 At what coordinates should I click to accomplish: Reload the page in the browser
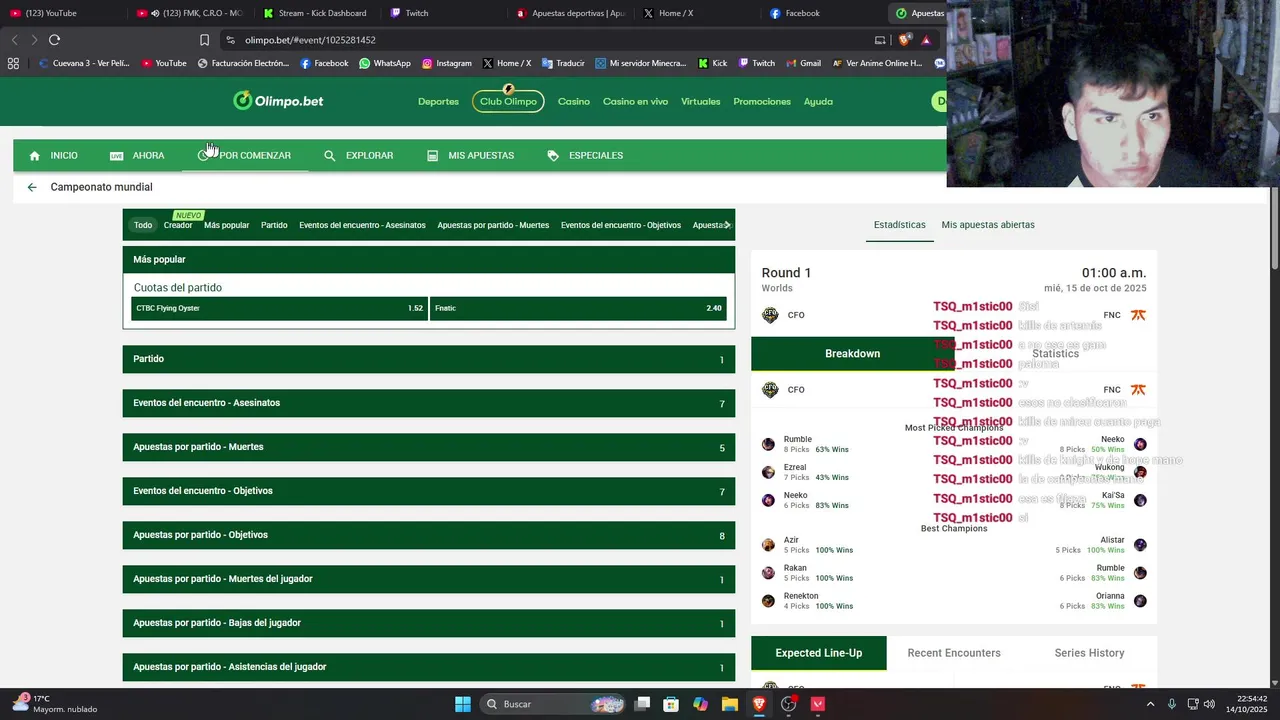(54, 40)
